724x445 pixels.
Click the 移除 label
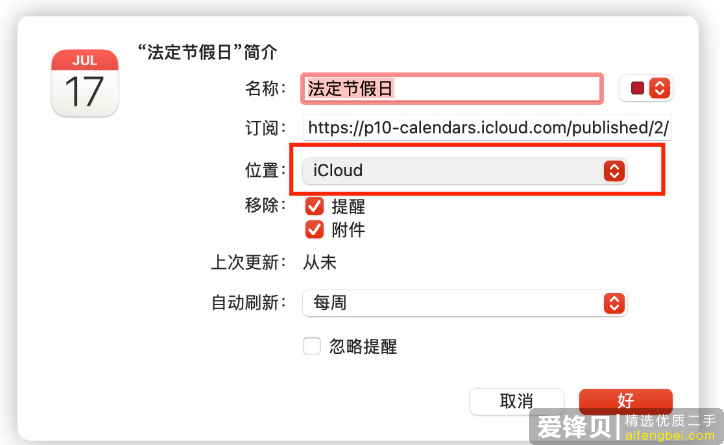[266, 207]
